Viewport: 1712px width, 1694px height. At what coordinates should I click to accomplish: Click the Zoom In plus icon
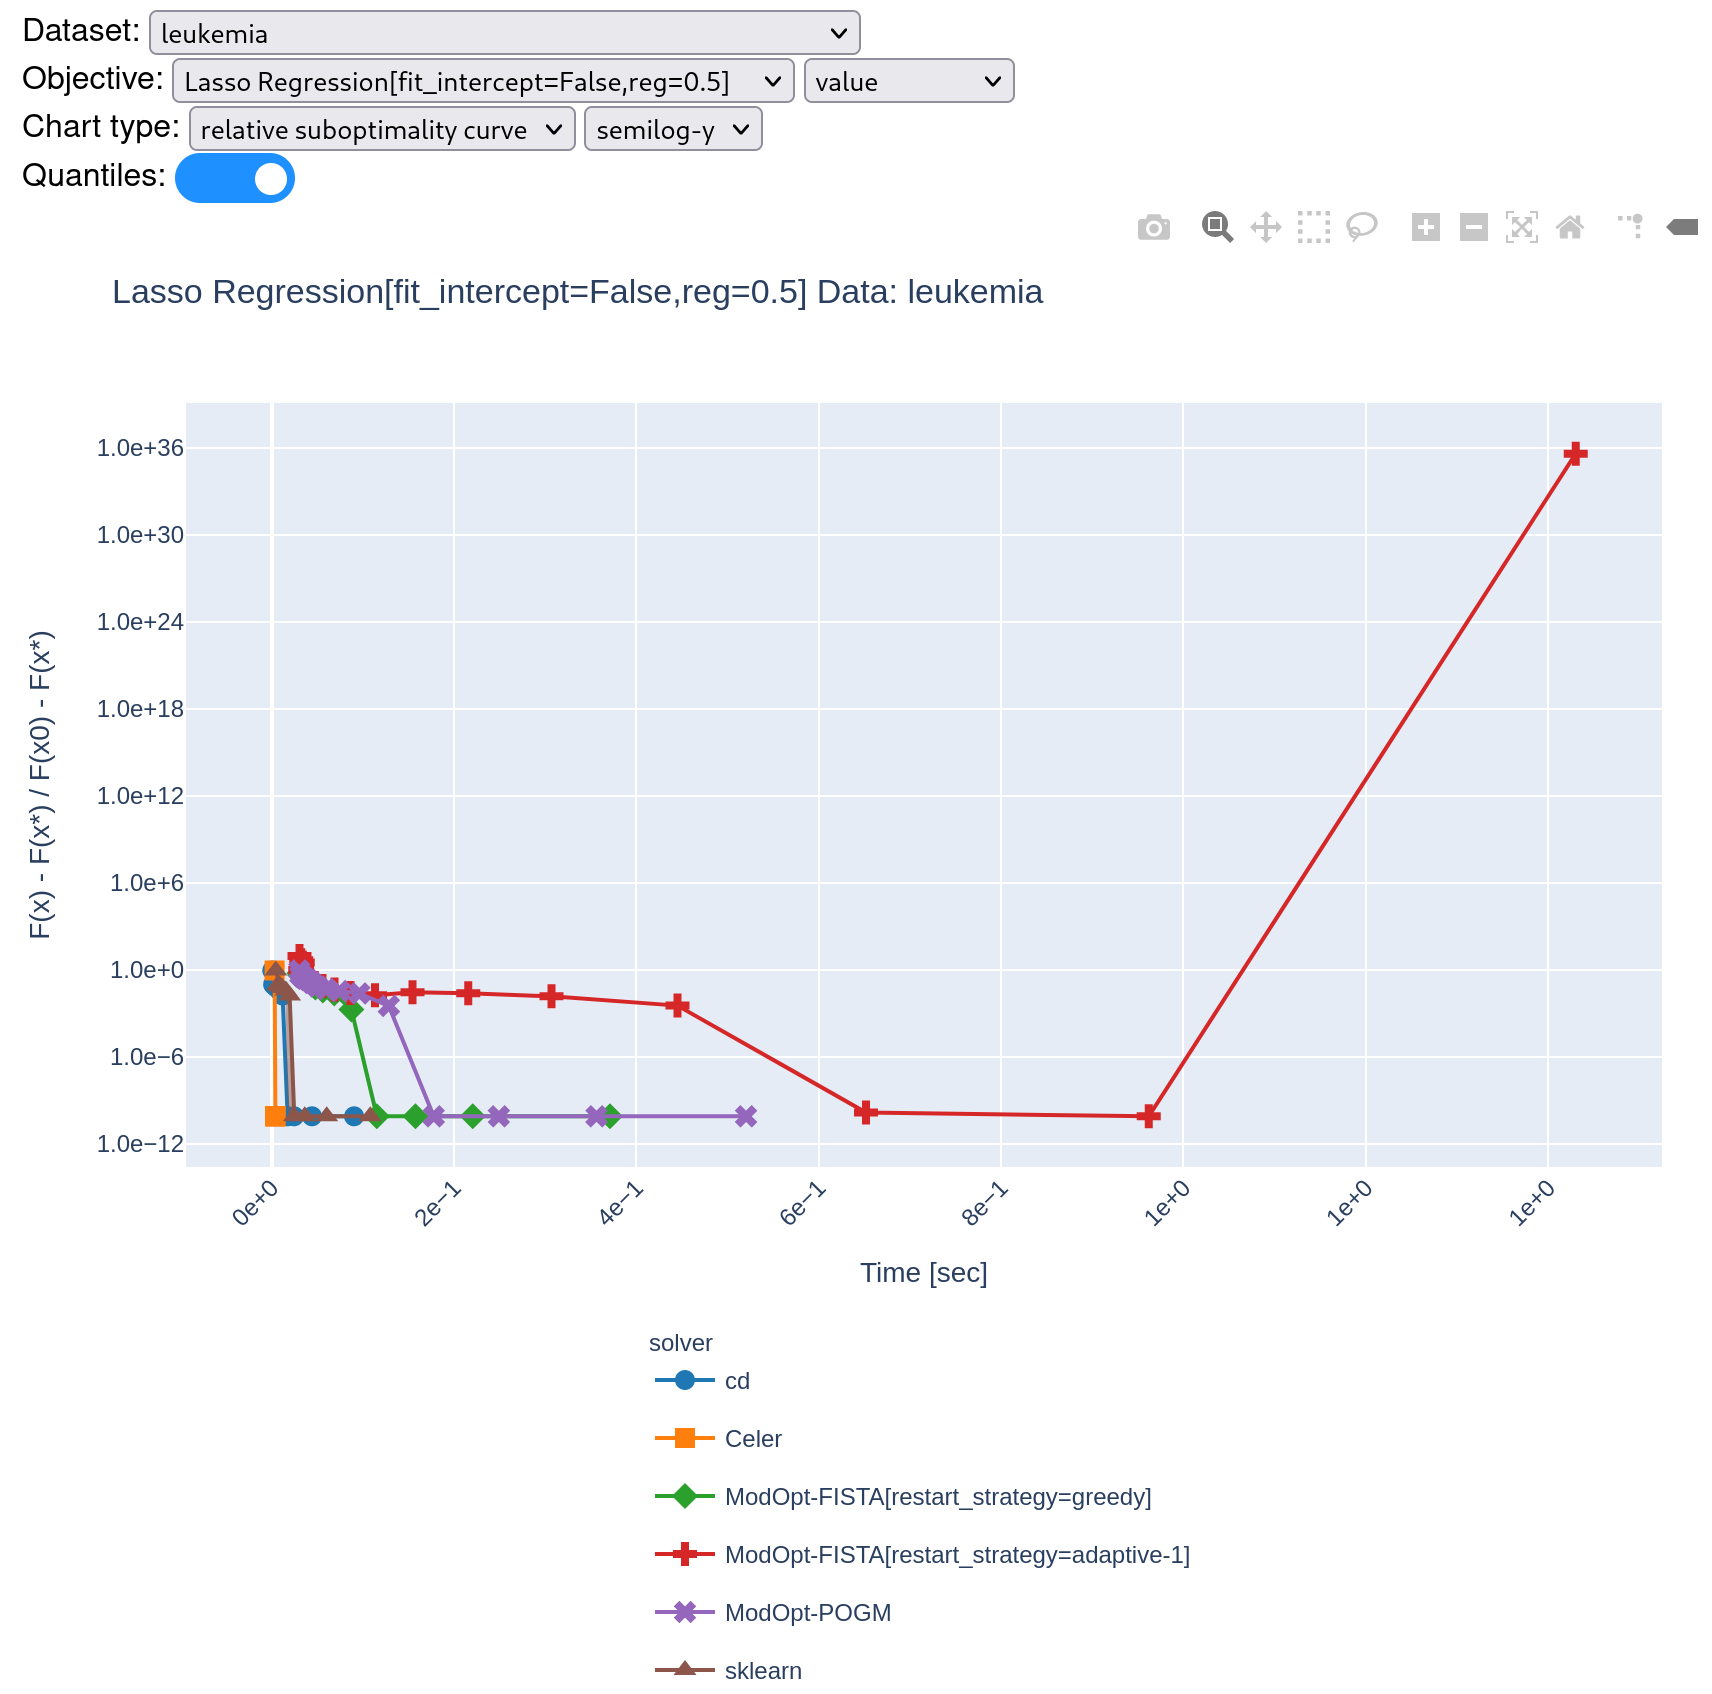(1426, 228)
